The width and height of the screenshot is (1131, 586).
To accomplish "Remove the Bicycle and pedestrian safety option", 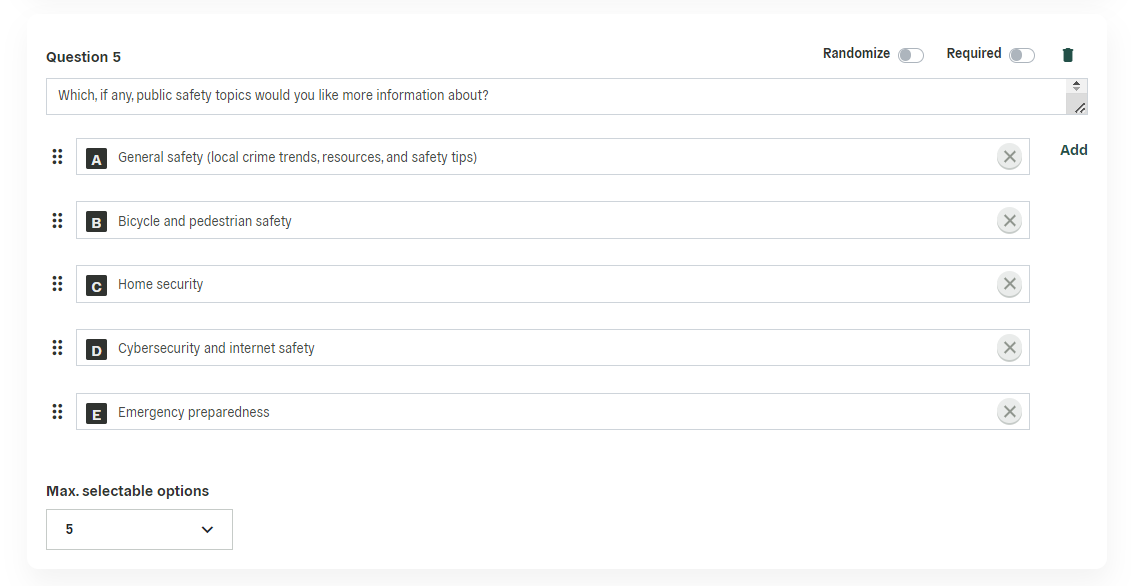I will (1009, 221).
